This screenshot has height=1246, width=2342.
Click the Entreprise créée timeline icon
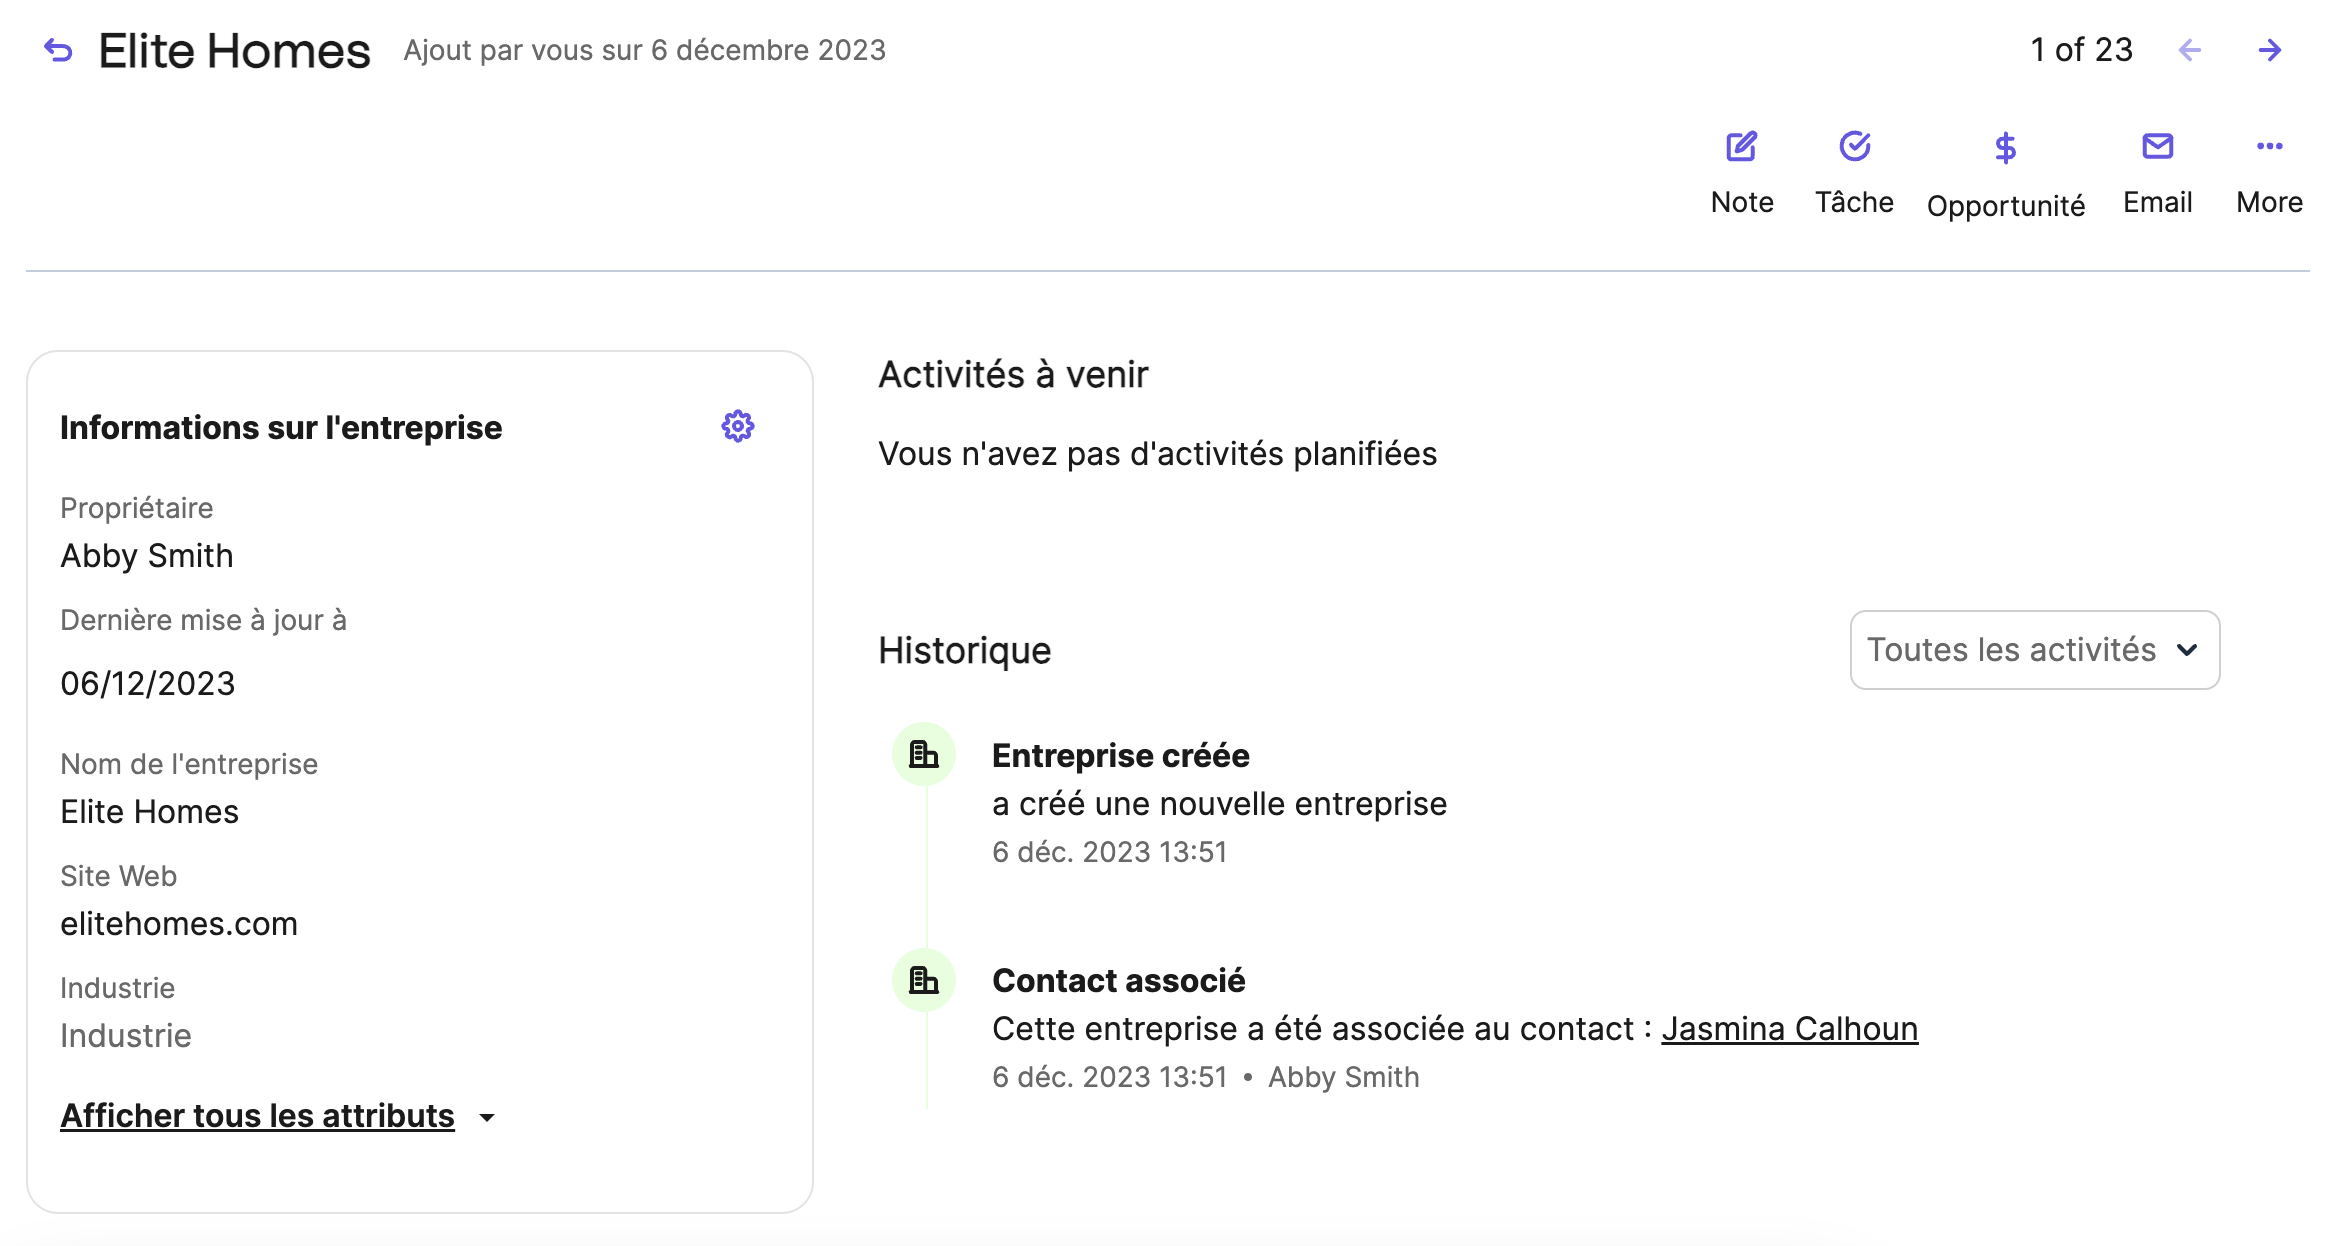pos(923,755)
